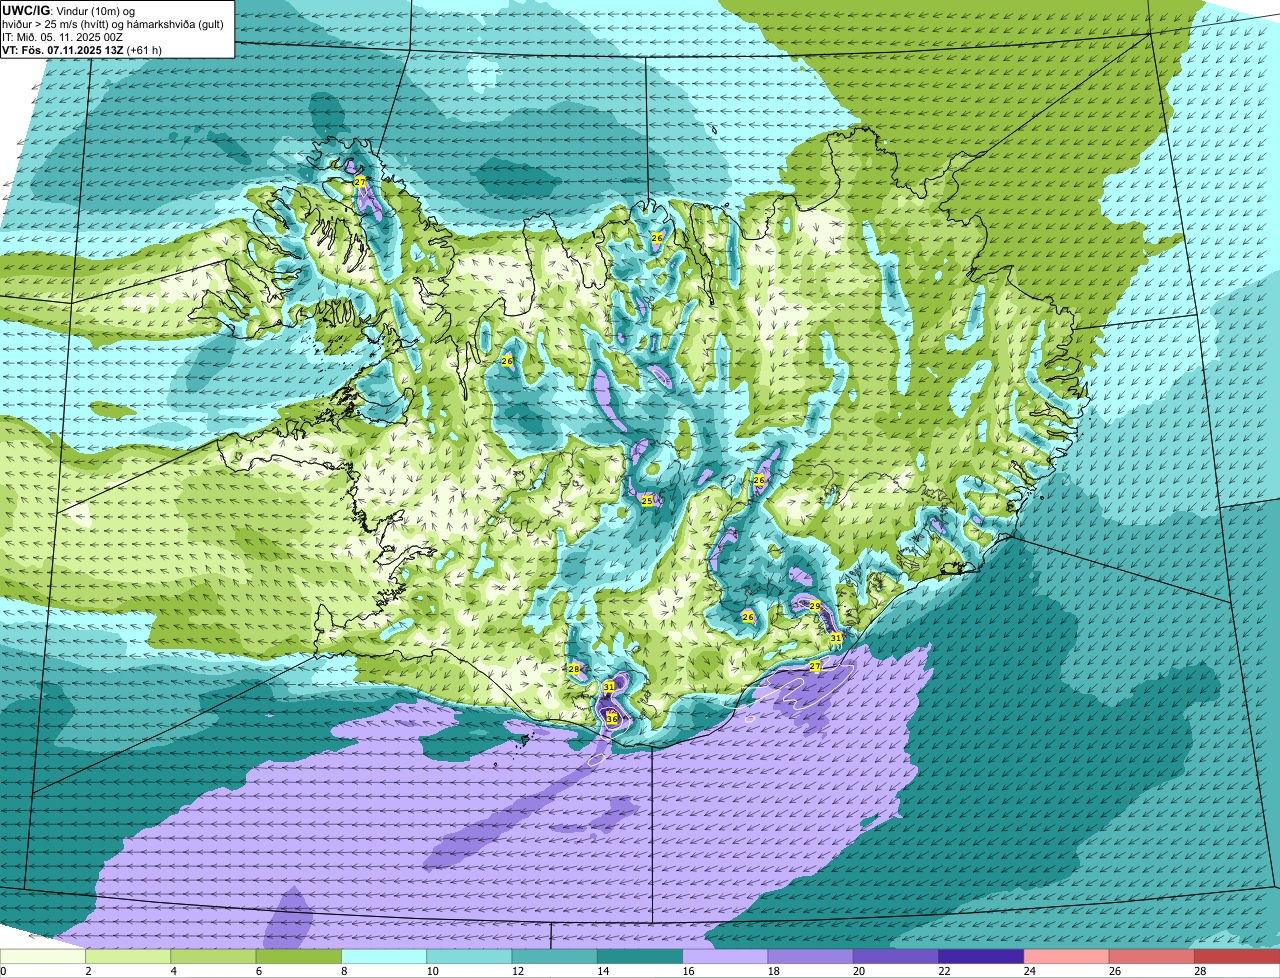1280x978 pixels.
Task: Click the initial time 'IT: Mið. 05. 11. 2025 00Z'
Action: click(62, 37)
